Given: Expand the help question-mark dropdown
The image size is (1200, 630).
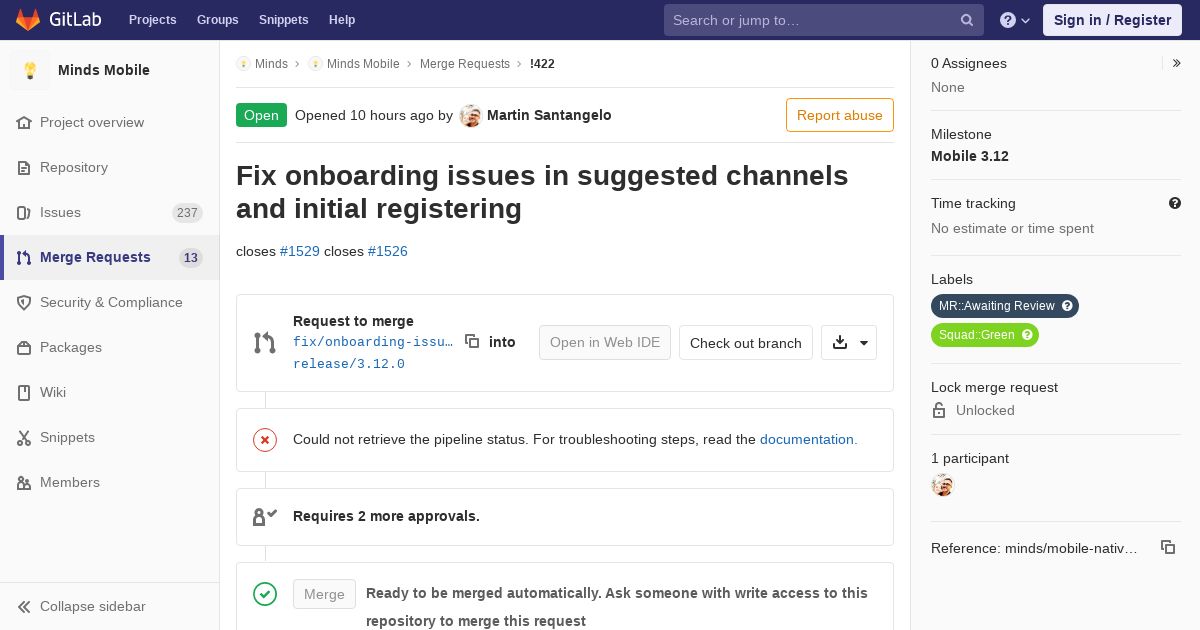Looking at the screenshot, I should click(x=1015, y=20).
